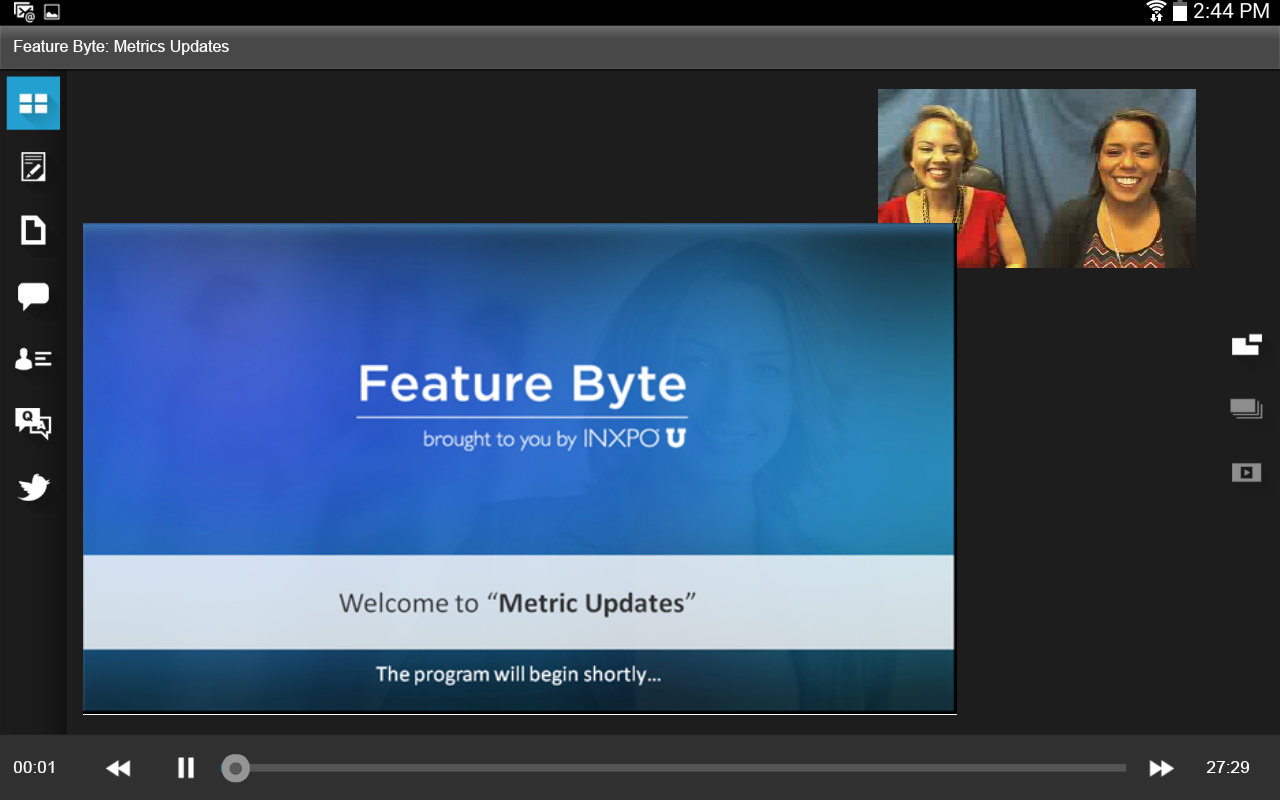Click the 'Feature Byte: Metrics Updates' title
Screen dimensions: 1280x800
[121, 47]
